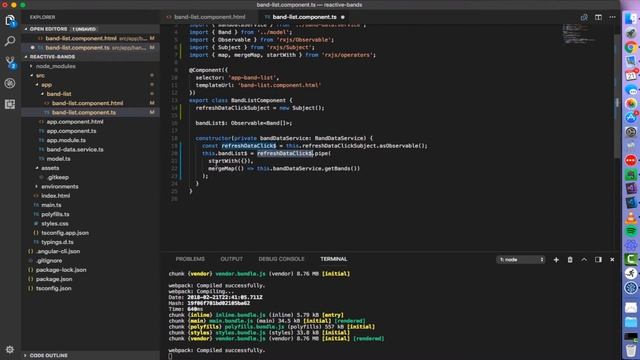This screenshot has width=640, height=360.
Task: Select band-list.component.html under Open Editors
Action: tap(90, 38)
